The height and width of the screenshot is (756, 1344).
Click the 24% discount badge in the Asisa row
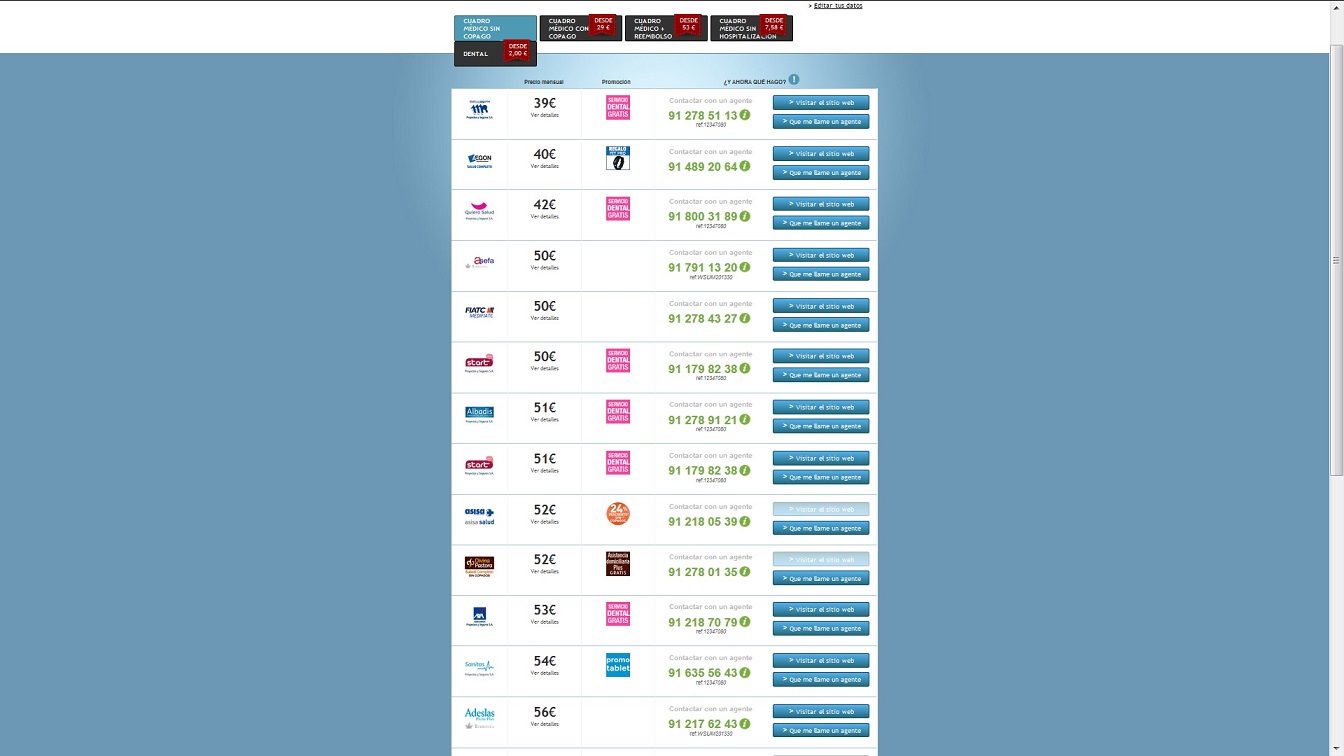coord(618,514)
